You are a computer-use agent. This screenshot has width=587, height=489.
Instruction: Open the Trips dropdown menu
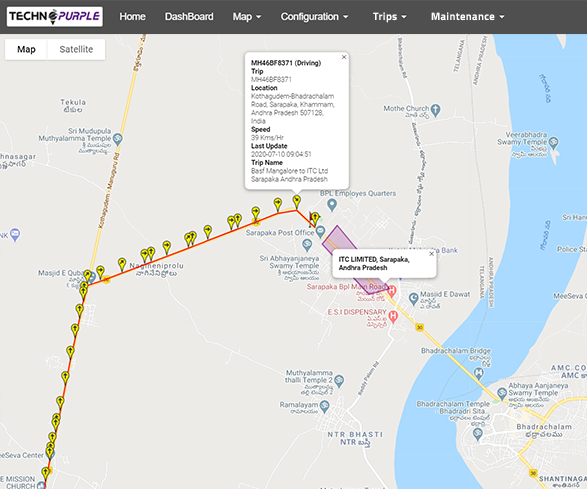pyautogui.click(x=389, y=17)
